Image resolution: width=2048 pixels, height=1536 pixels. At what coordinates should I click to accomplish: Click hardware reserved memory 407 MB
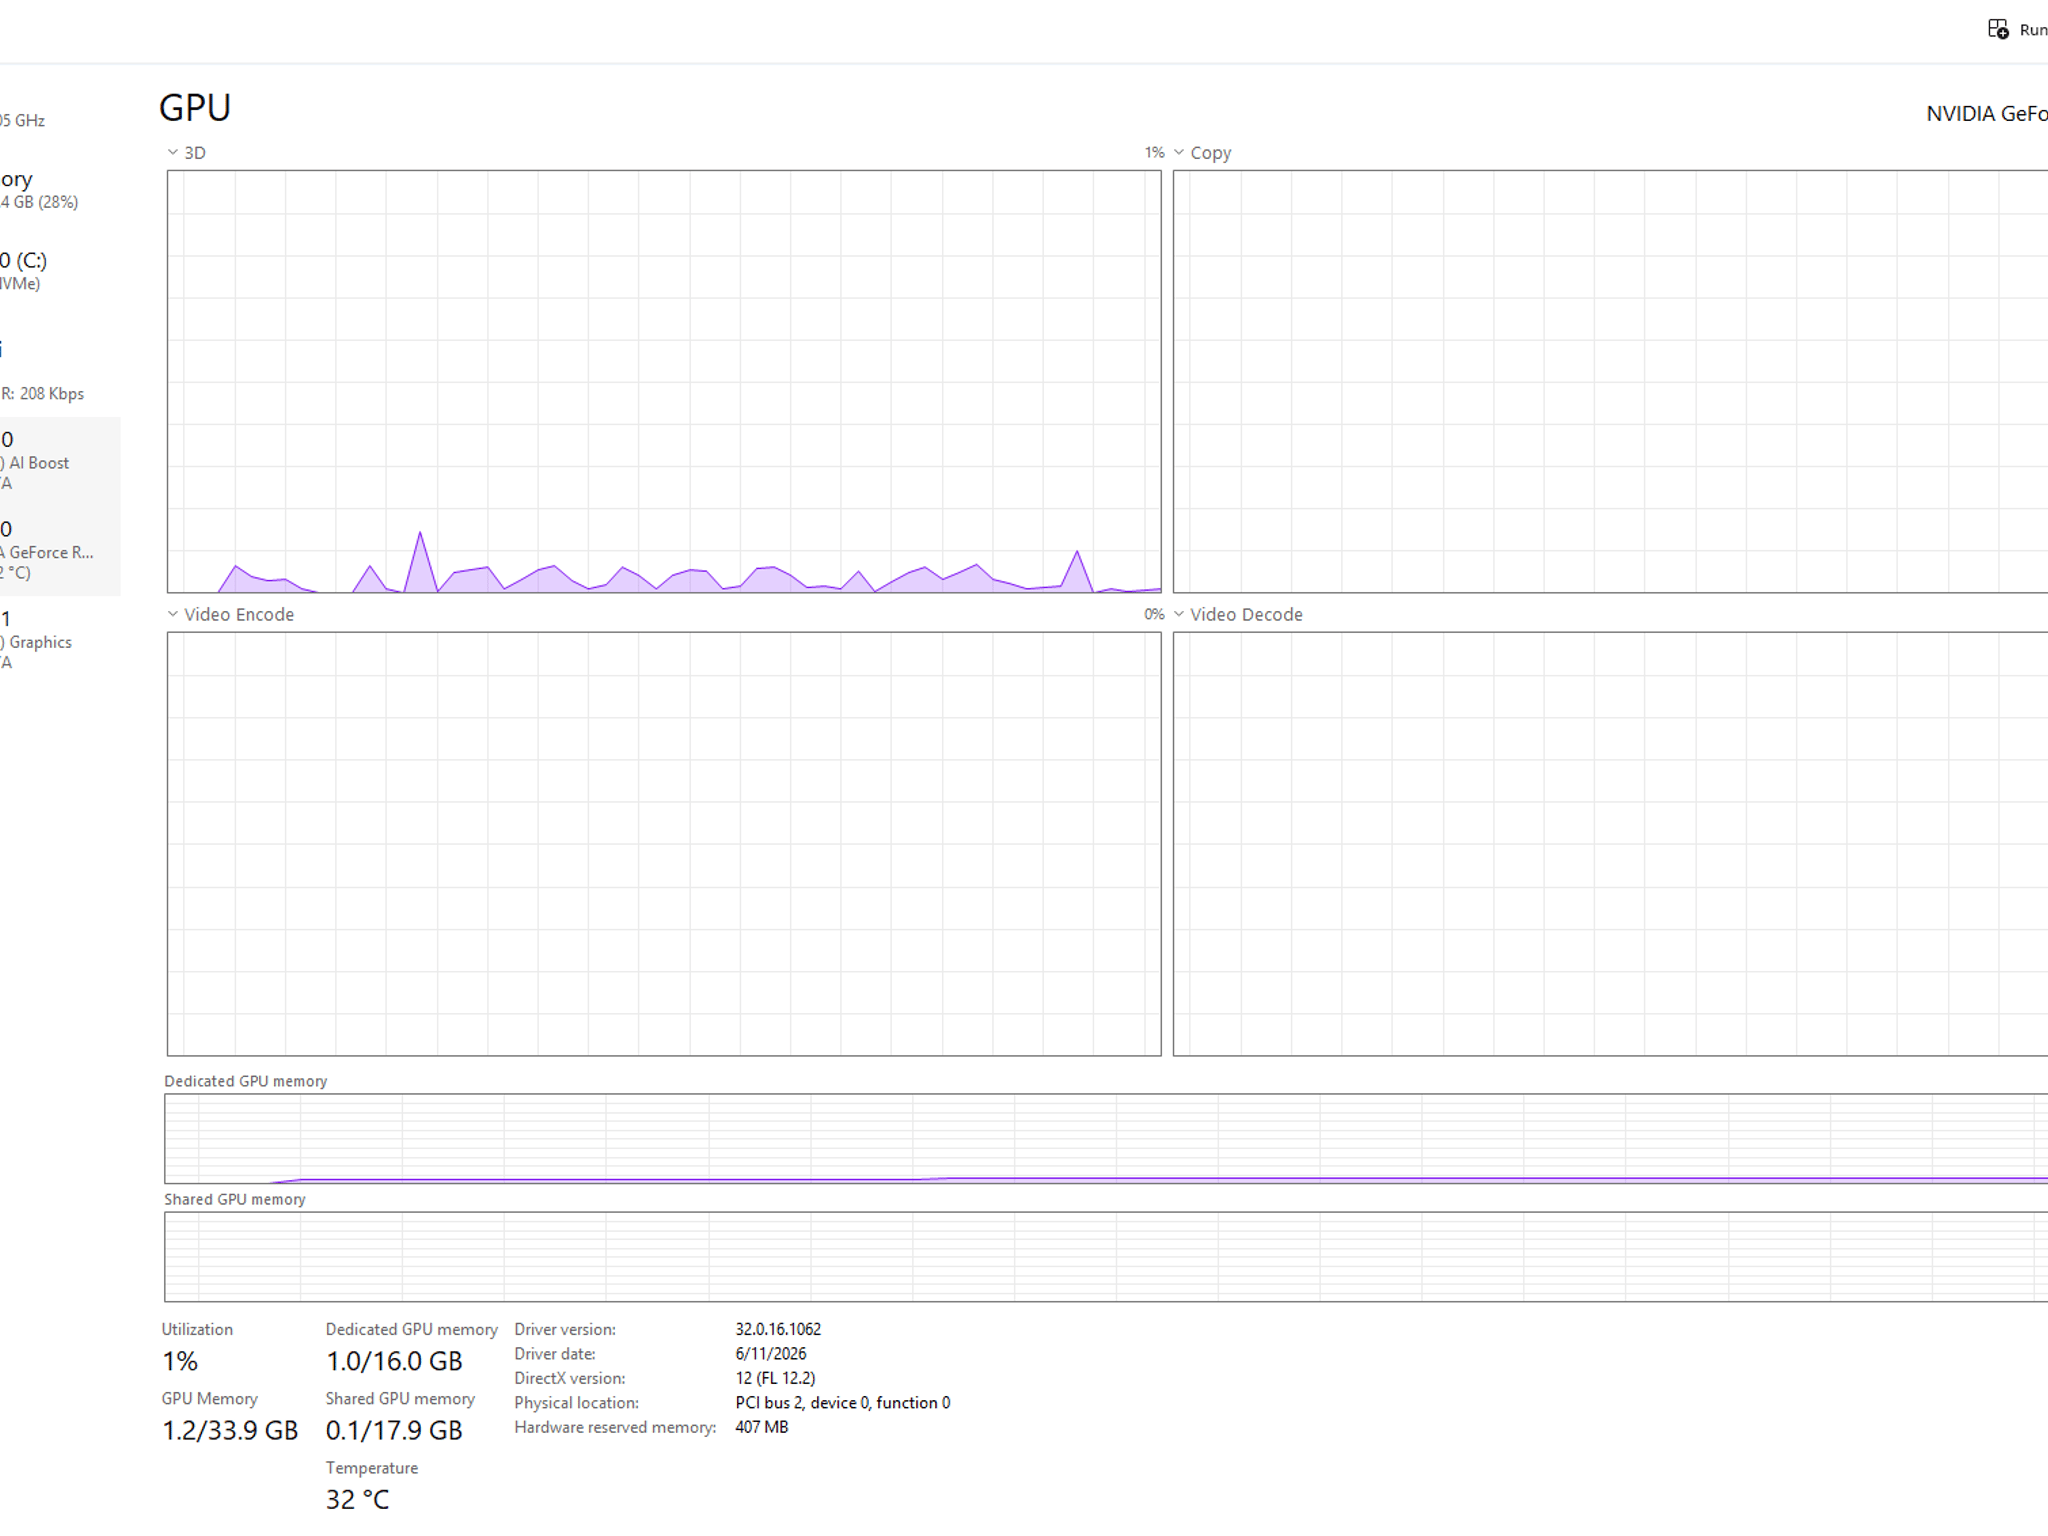tap(761, 1427)
